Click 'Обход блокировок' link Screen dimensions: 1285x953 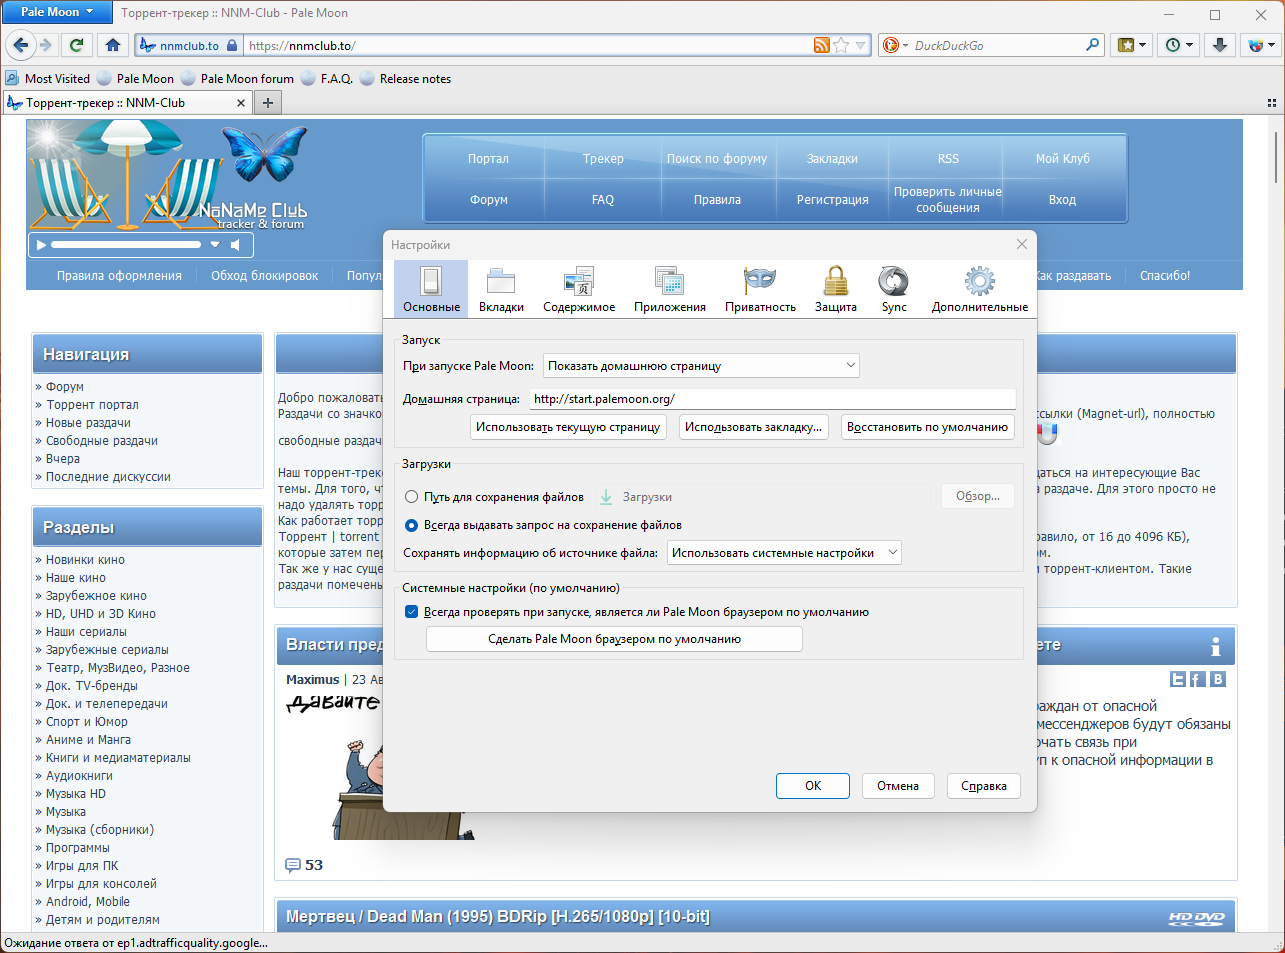pyautogui.click(x=264, y=276)
